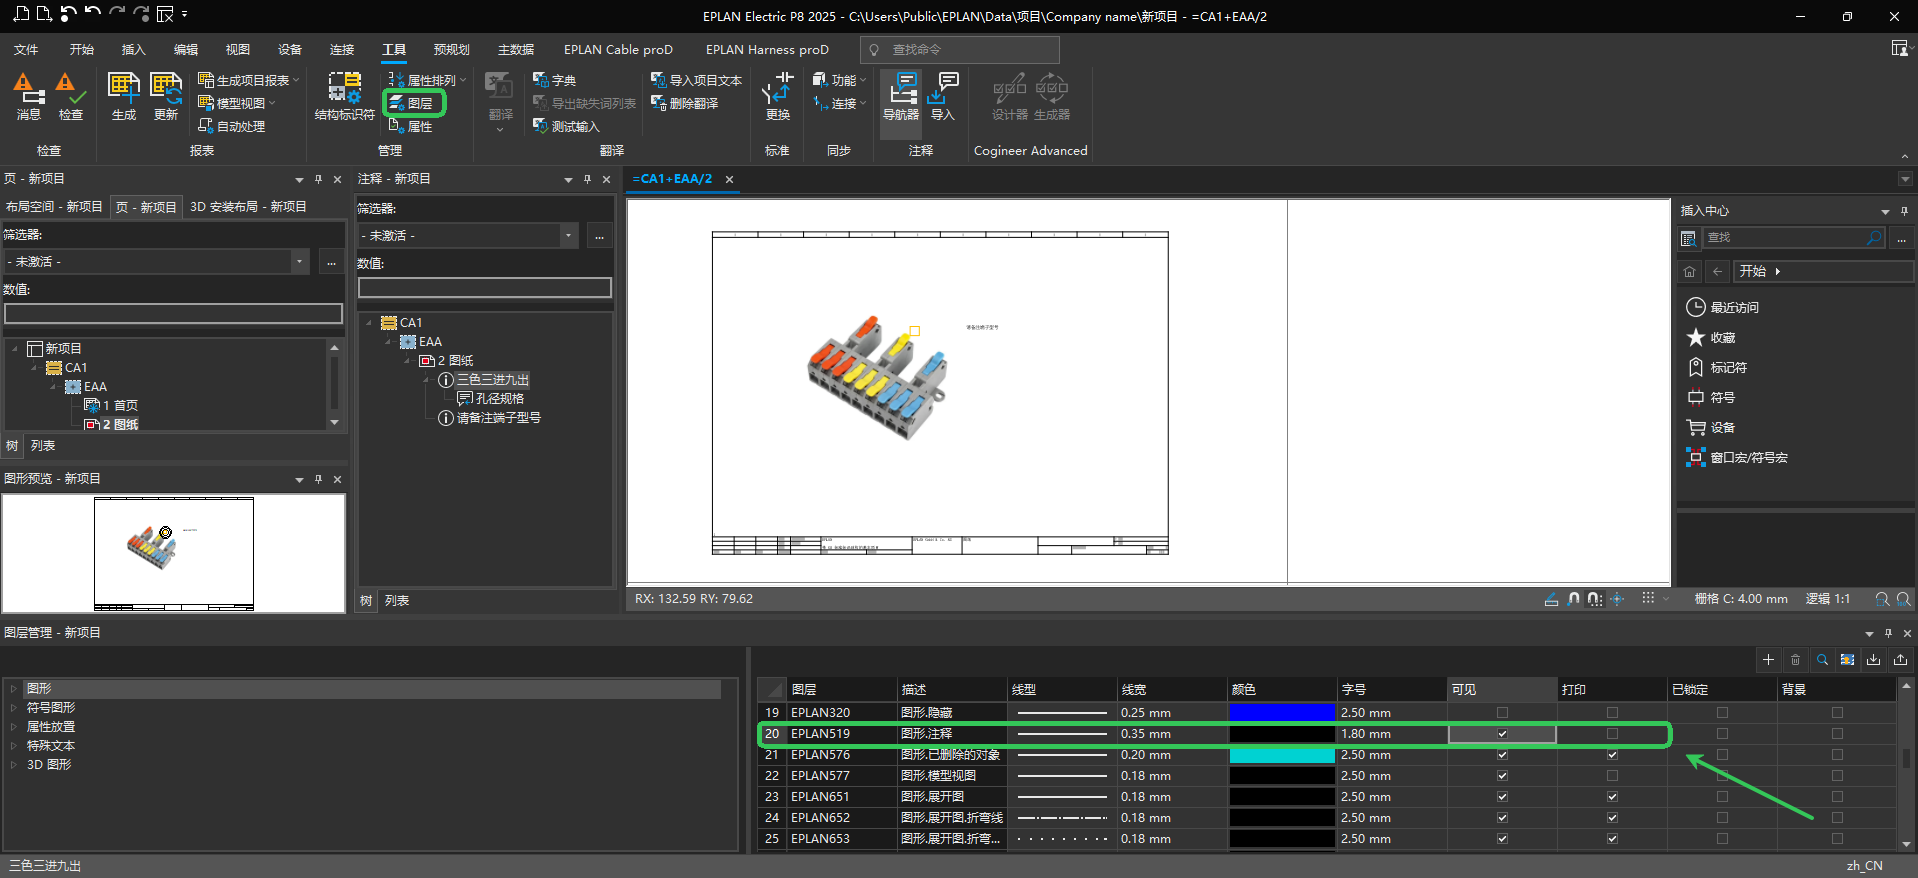
Task: Open 最近访问 in Insert Center
Action: (x=1723, y=307)
